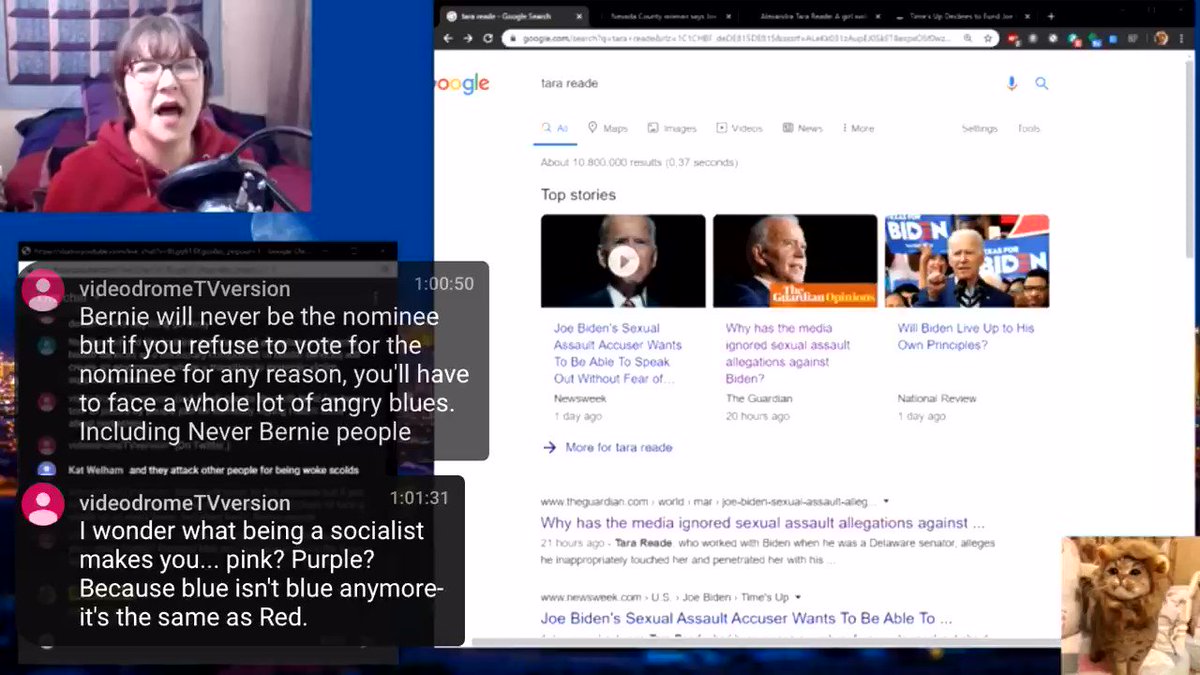Play the Newsweek top story video

click(x=623, y=261)
